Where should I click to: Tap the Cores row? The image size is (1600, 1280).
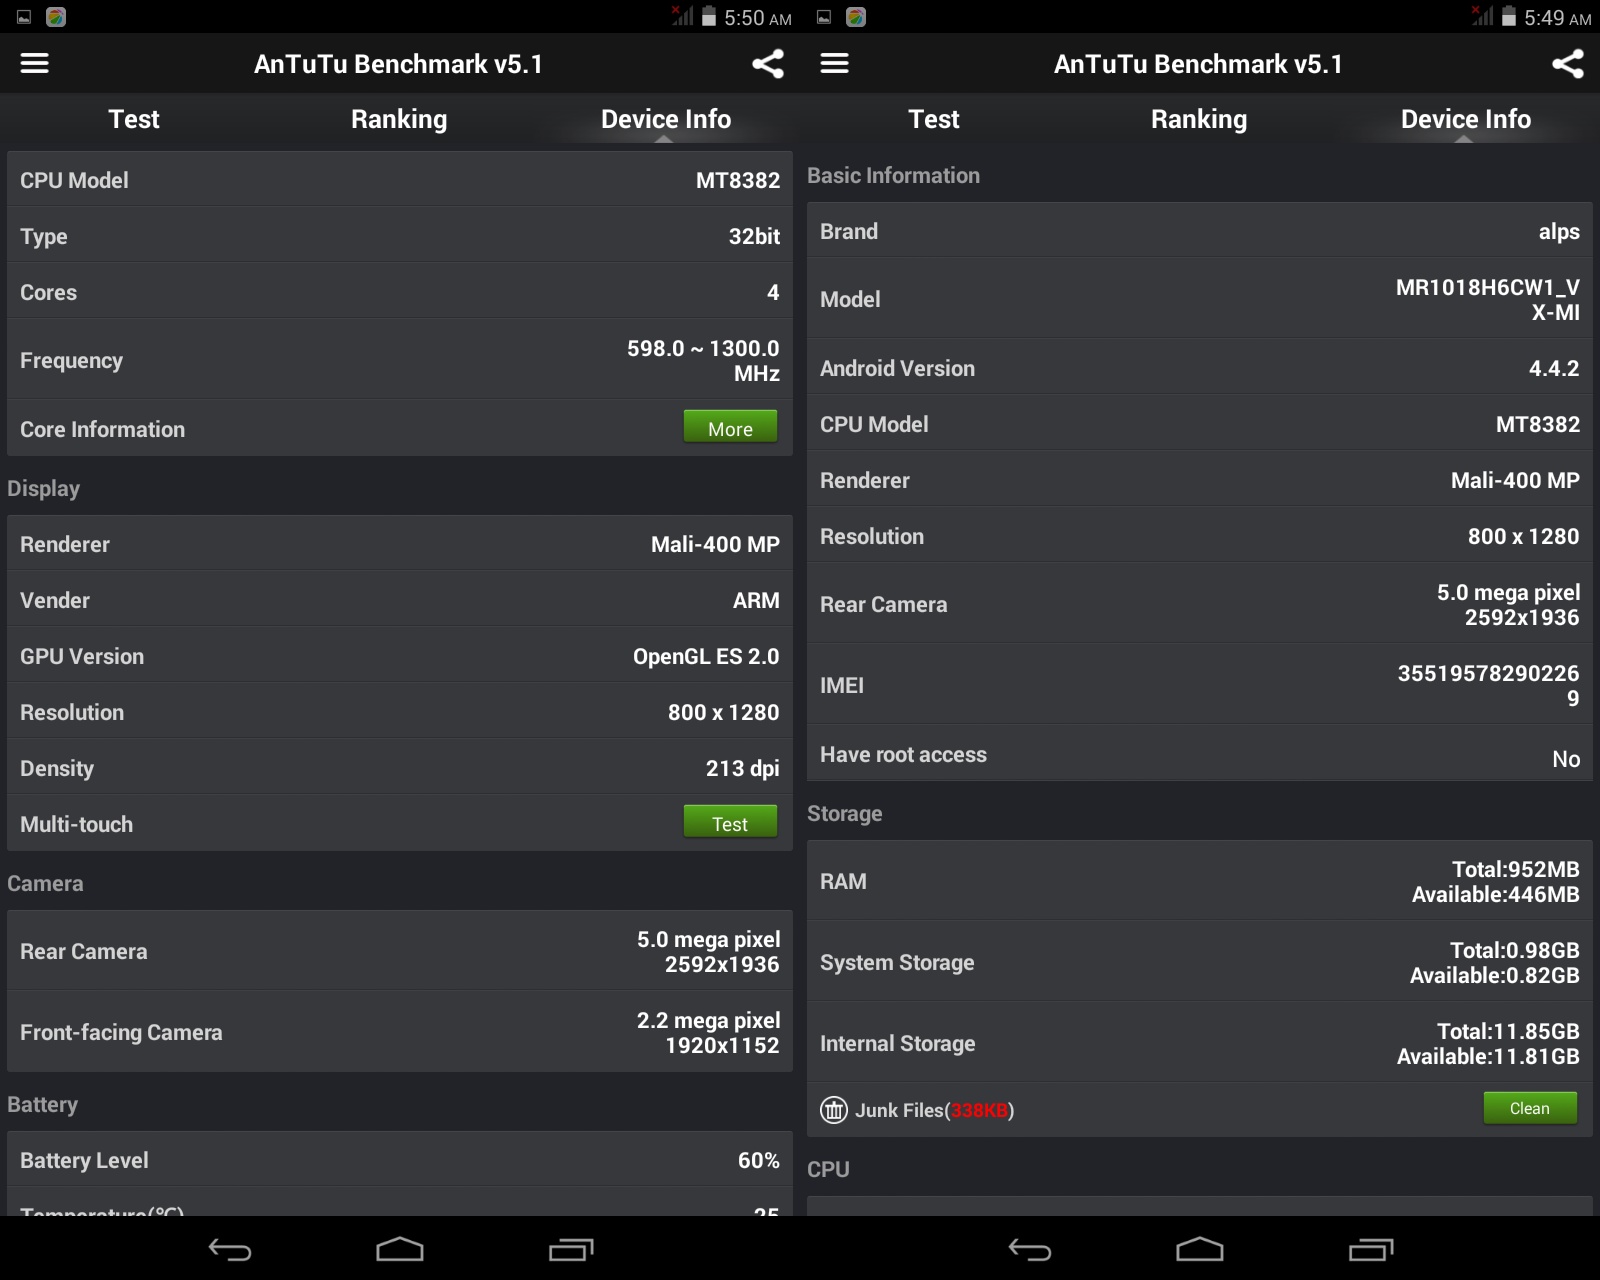(x=400, y=292)
